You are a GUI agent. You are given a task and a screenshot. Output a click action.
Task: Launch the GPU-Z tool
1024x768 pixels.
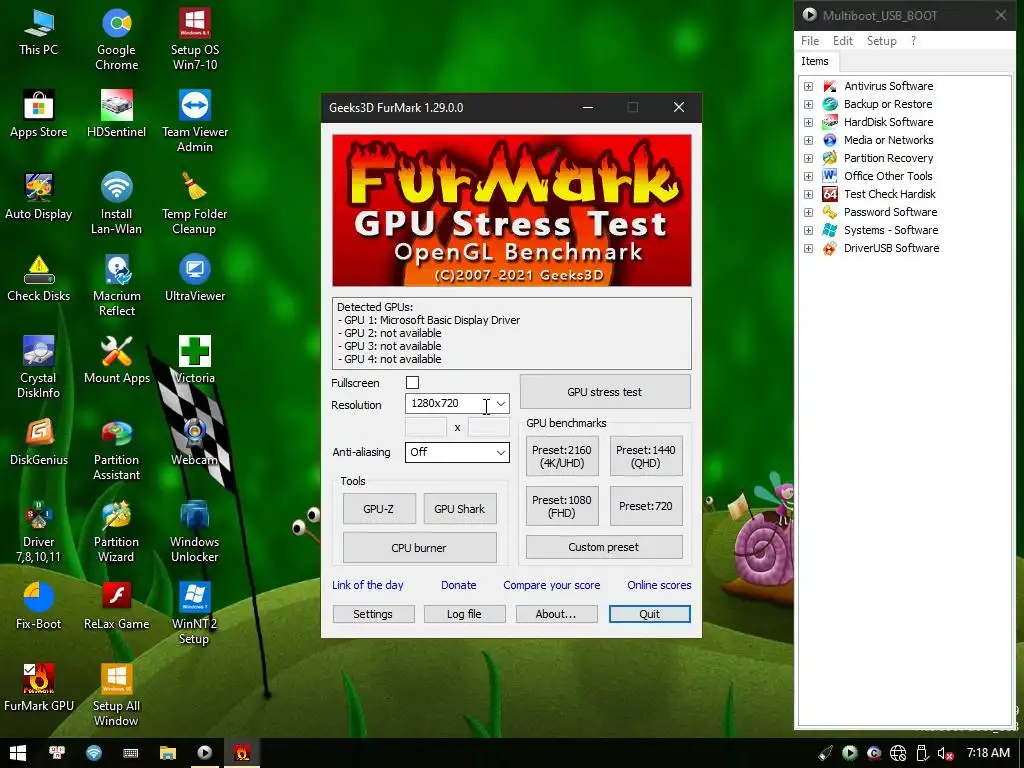pyautogui.click(x=379, y=509)
